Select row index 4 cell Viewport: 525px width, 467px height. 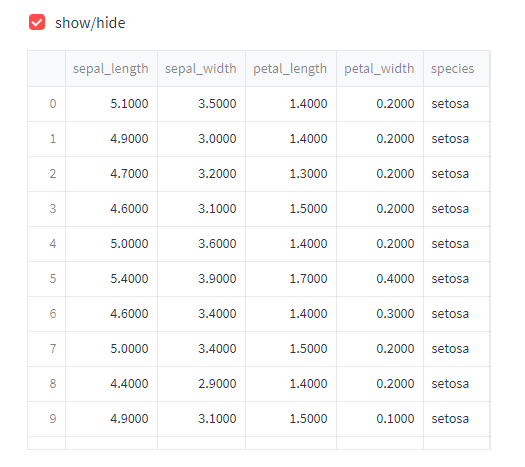coord(47,244)
